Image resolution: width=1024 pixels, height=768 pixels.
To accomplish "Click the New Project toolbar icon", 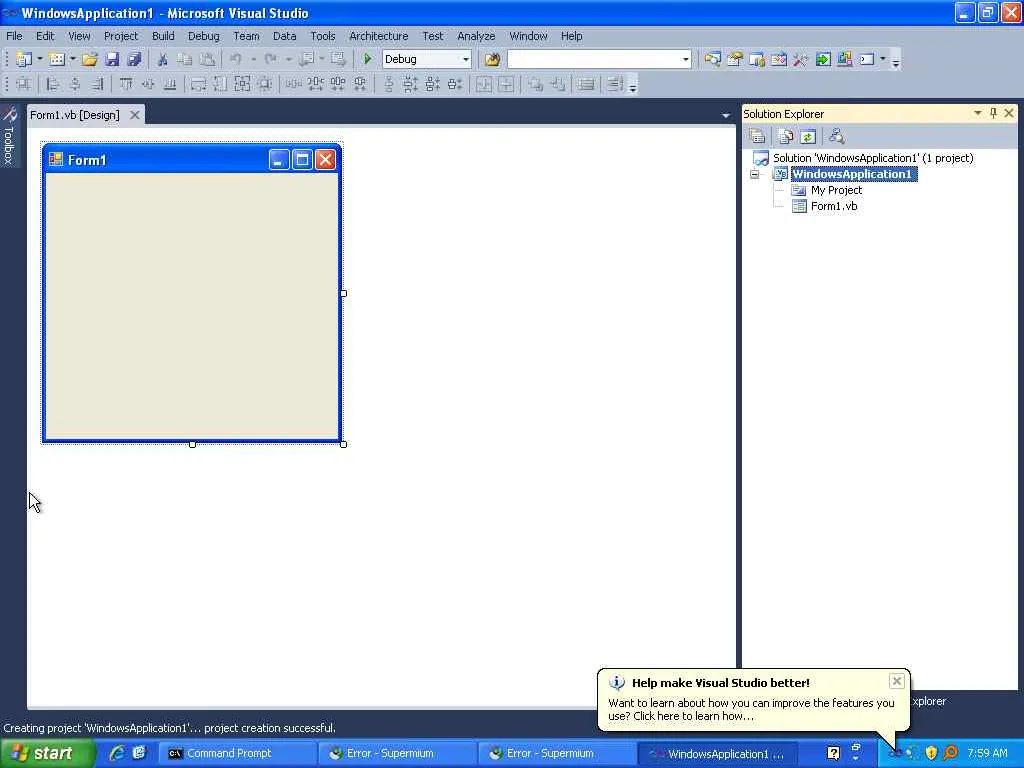I will point(24,59).
